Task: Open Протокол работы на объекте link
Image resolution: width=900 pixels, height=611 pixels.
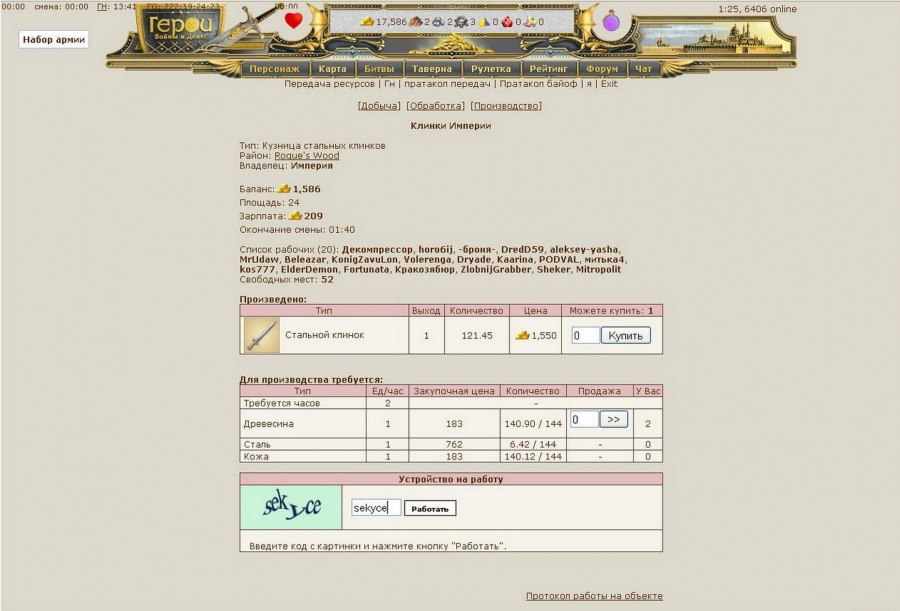Action: click(594, 596)
